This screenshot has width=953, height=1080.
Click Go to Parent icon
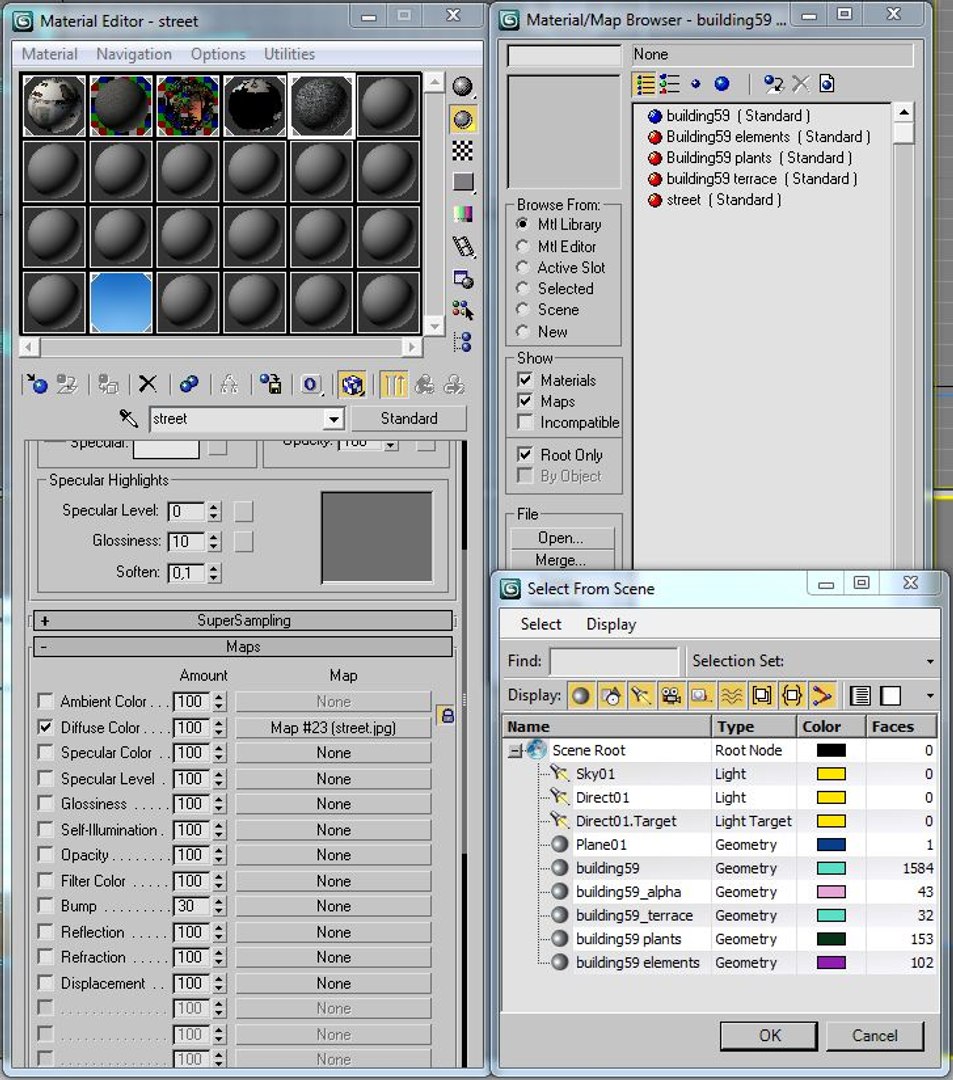tap(424, 384)
